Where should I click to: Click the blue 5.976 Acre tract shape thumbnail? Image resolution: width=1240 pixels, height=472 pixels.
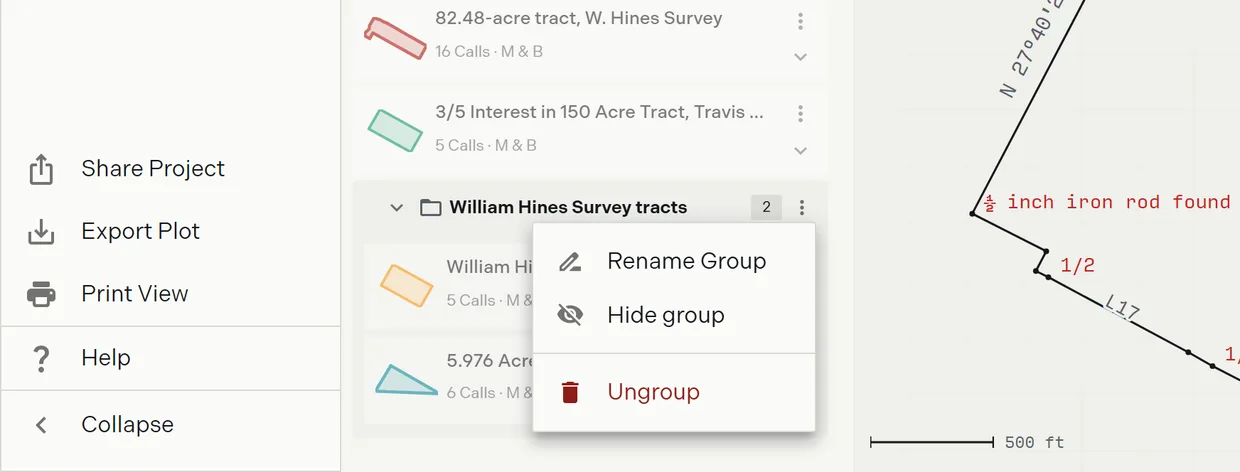pos(406,380)
